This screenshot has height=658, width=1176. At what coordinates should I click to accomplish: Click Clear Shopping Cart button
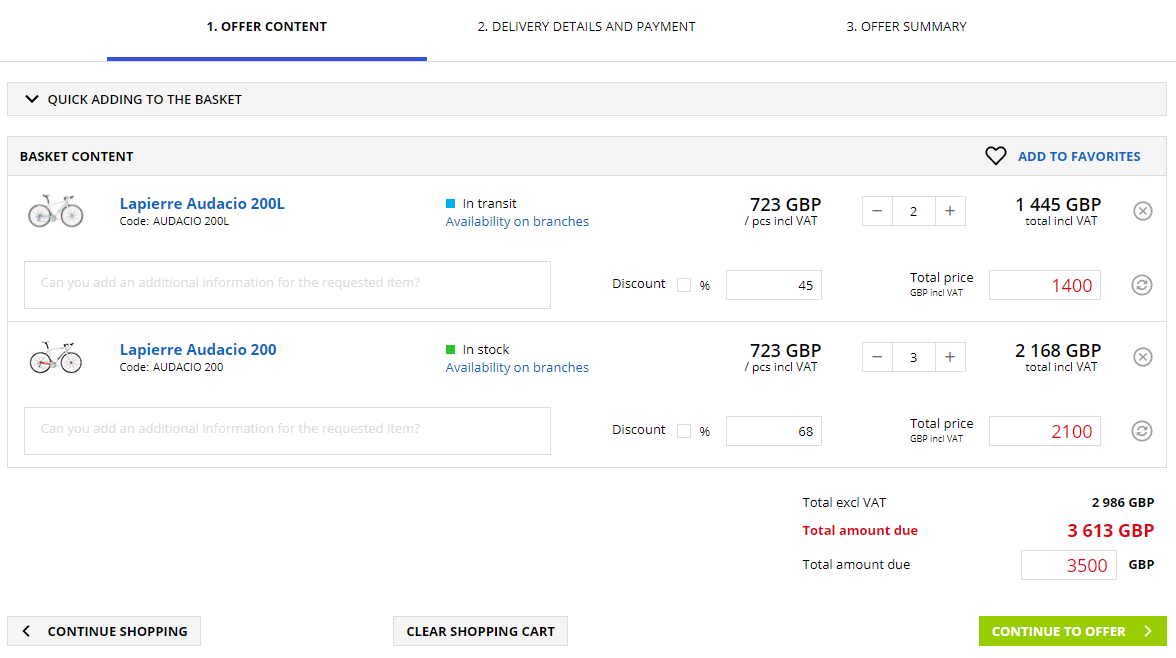480,631
